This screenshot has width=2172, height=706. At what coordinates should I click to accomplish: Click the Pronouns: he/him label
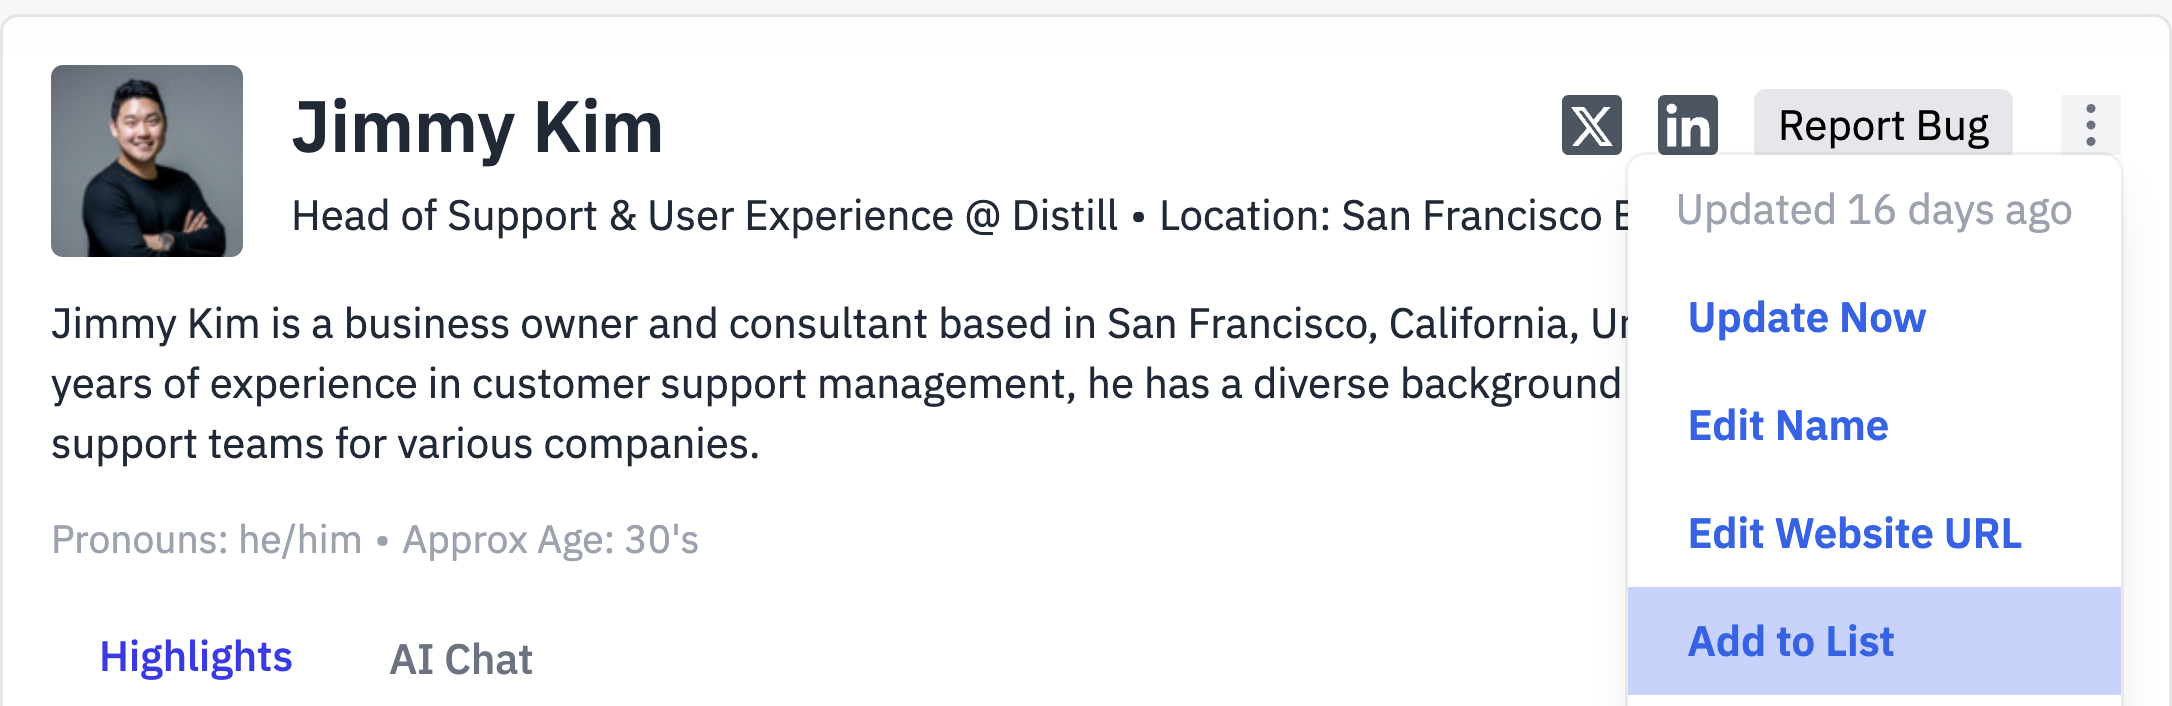pyautogui.click(x=207, y=540)
